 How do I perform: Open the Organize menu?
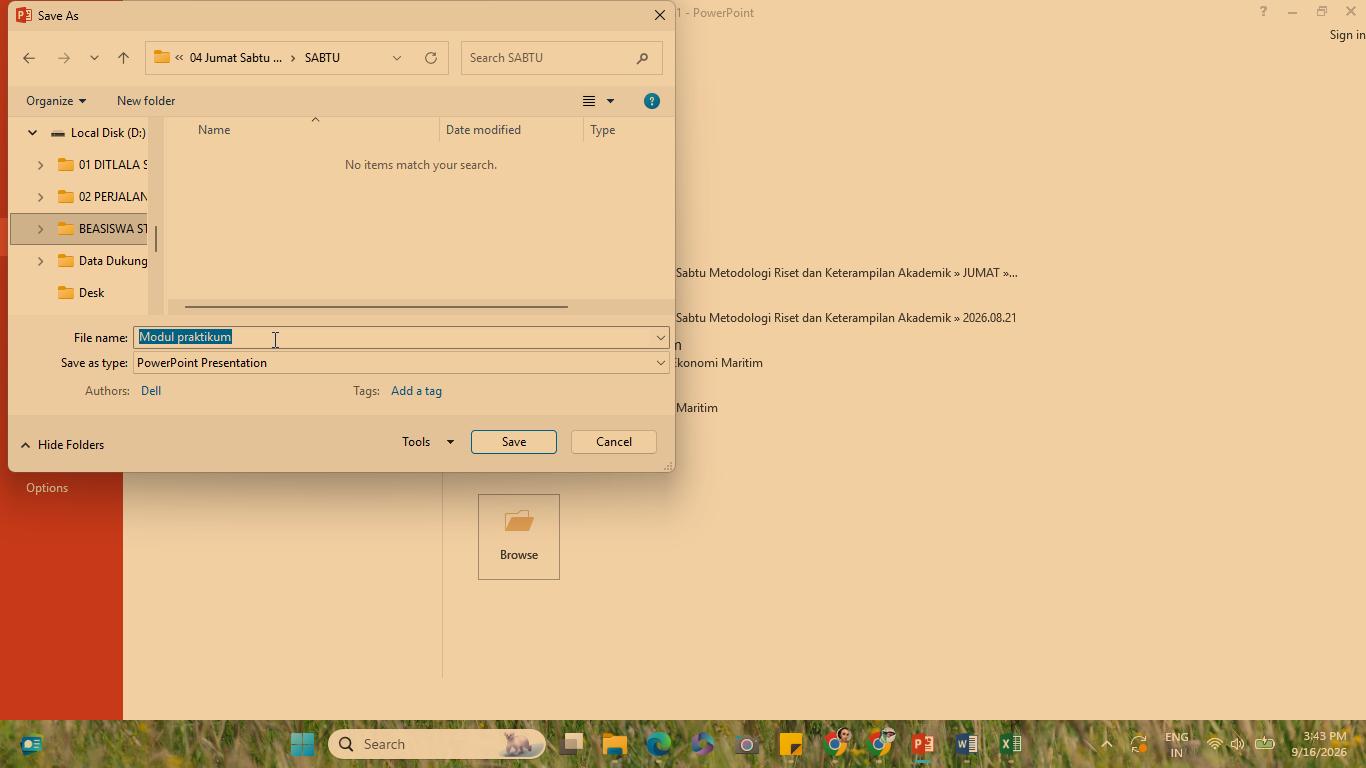[x=56, y=101]
